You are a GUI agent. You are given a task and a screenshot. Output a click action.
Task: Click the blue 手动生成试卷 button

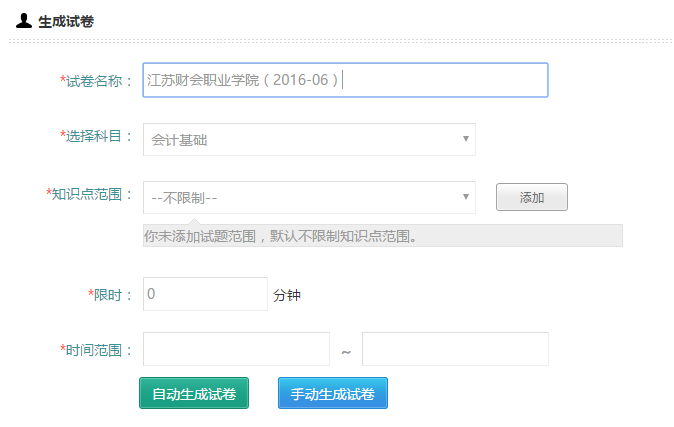tap(332, 393)
